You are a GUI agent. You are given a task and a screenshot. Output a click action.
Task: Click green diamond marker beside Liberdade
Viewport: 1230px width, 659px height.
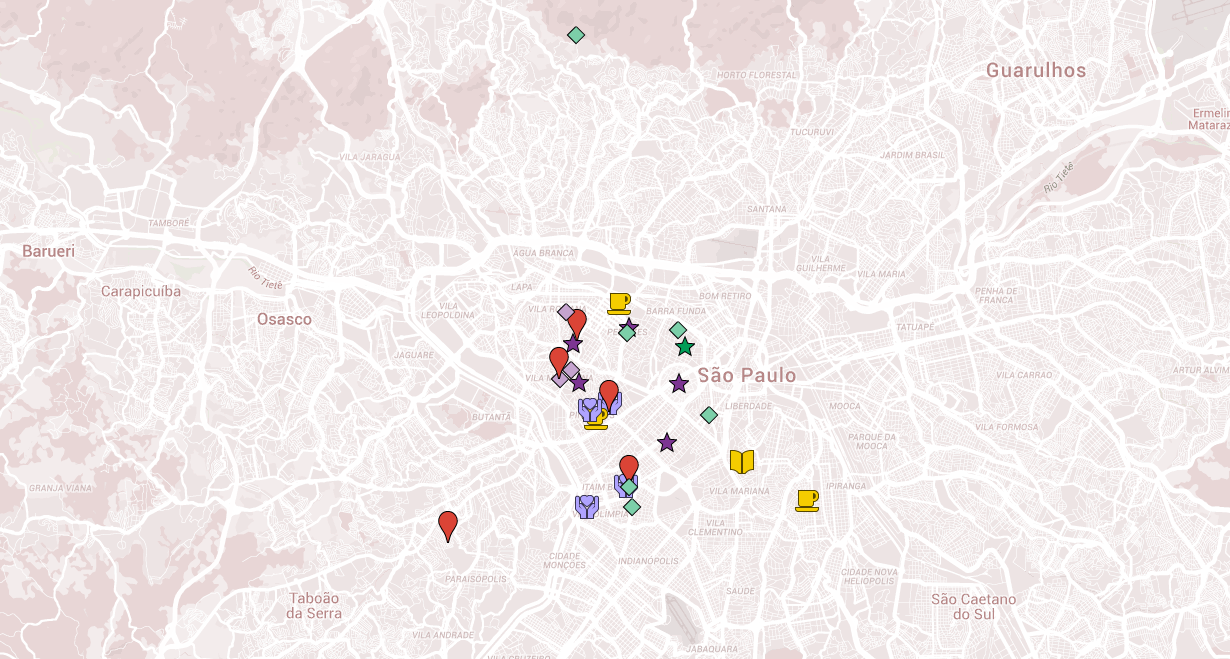[x=709, y=415]
